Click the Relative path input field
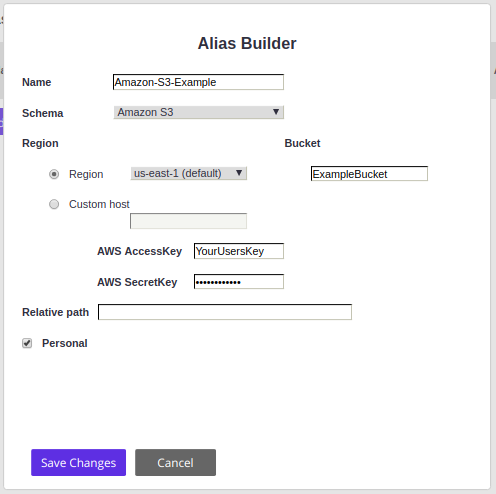 [225, 312]
